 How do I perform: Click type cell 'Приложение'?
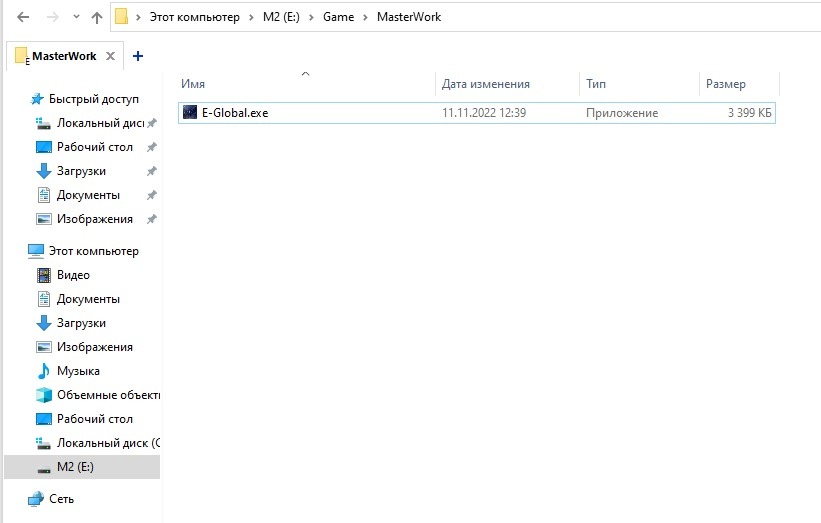pos(622,113)
